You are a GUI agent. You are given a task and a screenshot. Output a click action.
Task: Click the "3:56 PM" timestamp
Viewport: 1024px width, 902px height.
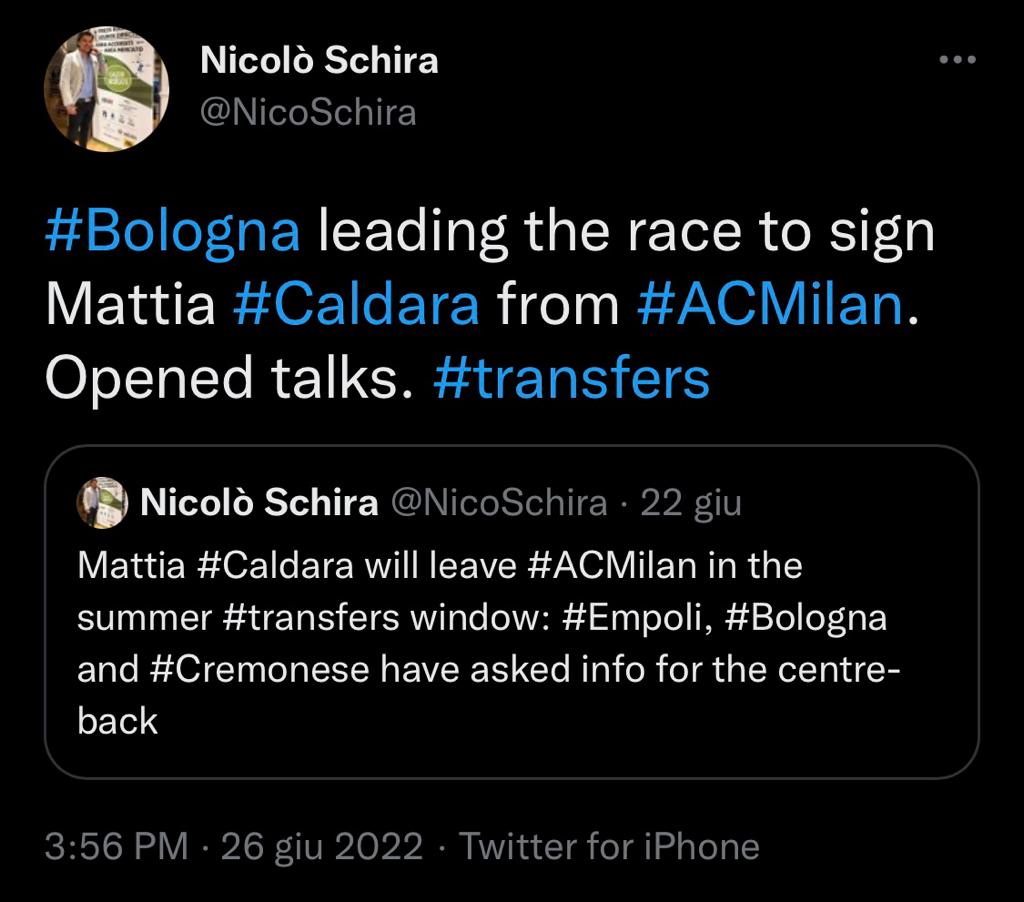[x=117, y=847]
